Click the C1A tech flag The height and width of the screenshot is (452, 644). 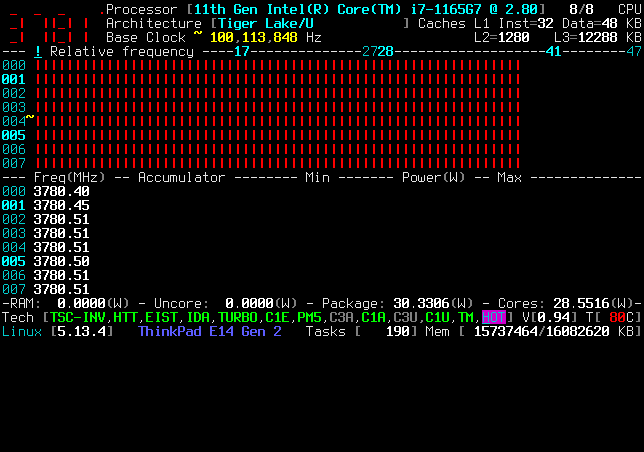(373, 318)
